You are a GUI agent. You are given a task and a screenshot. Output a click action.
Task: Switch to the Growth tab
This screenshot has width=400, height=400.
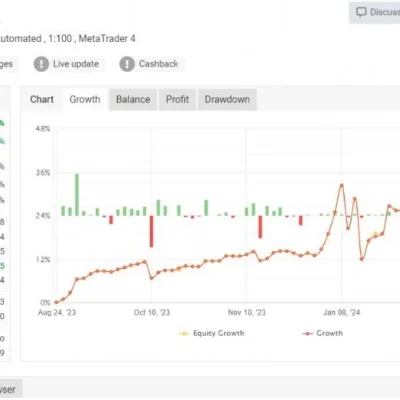coord(85,99)
